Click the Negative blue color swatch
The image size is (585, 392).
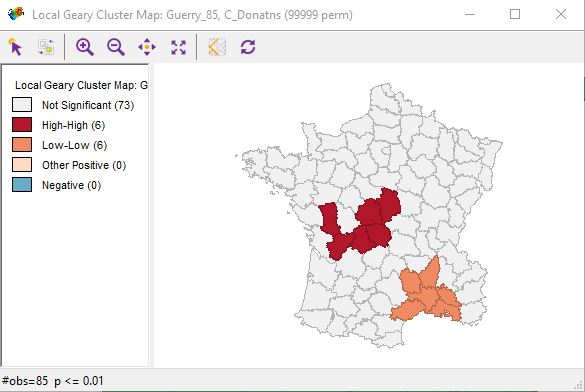(x=22, y=185)
